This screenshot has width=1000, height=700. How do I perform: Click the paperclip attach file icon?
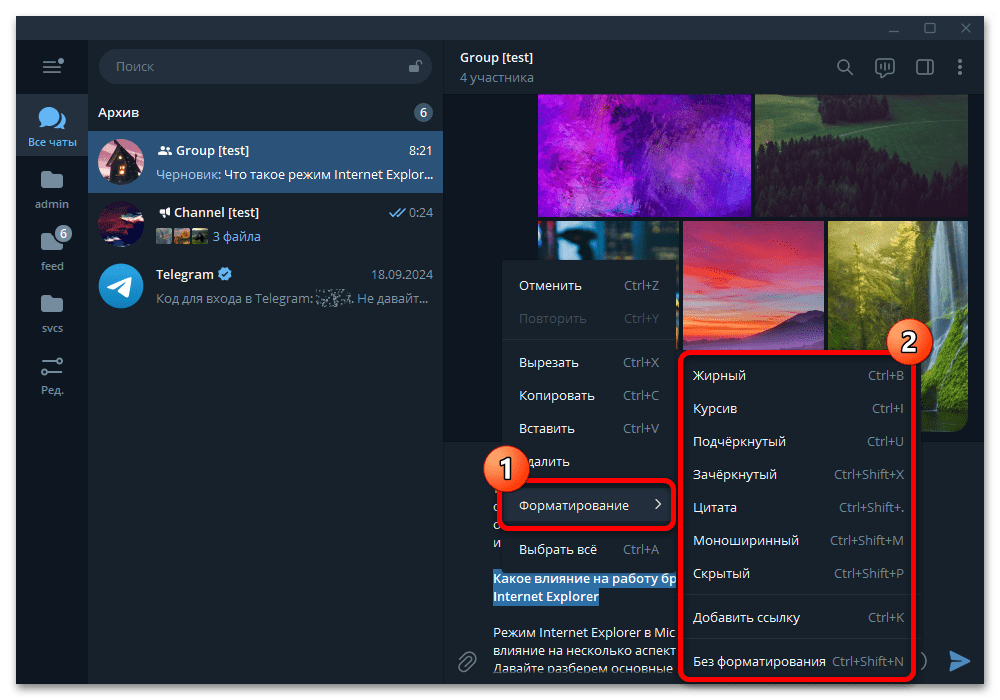click(467, 661)
